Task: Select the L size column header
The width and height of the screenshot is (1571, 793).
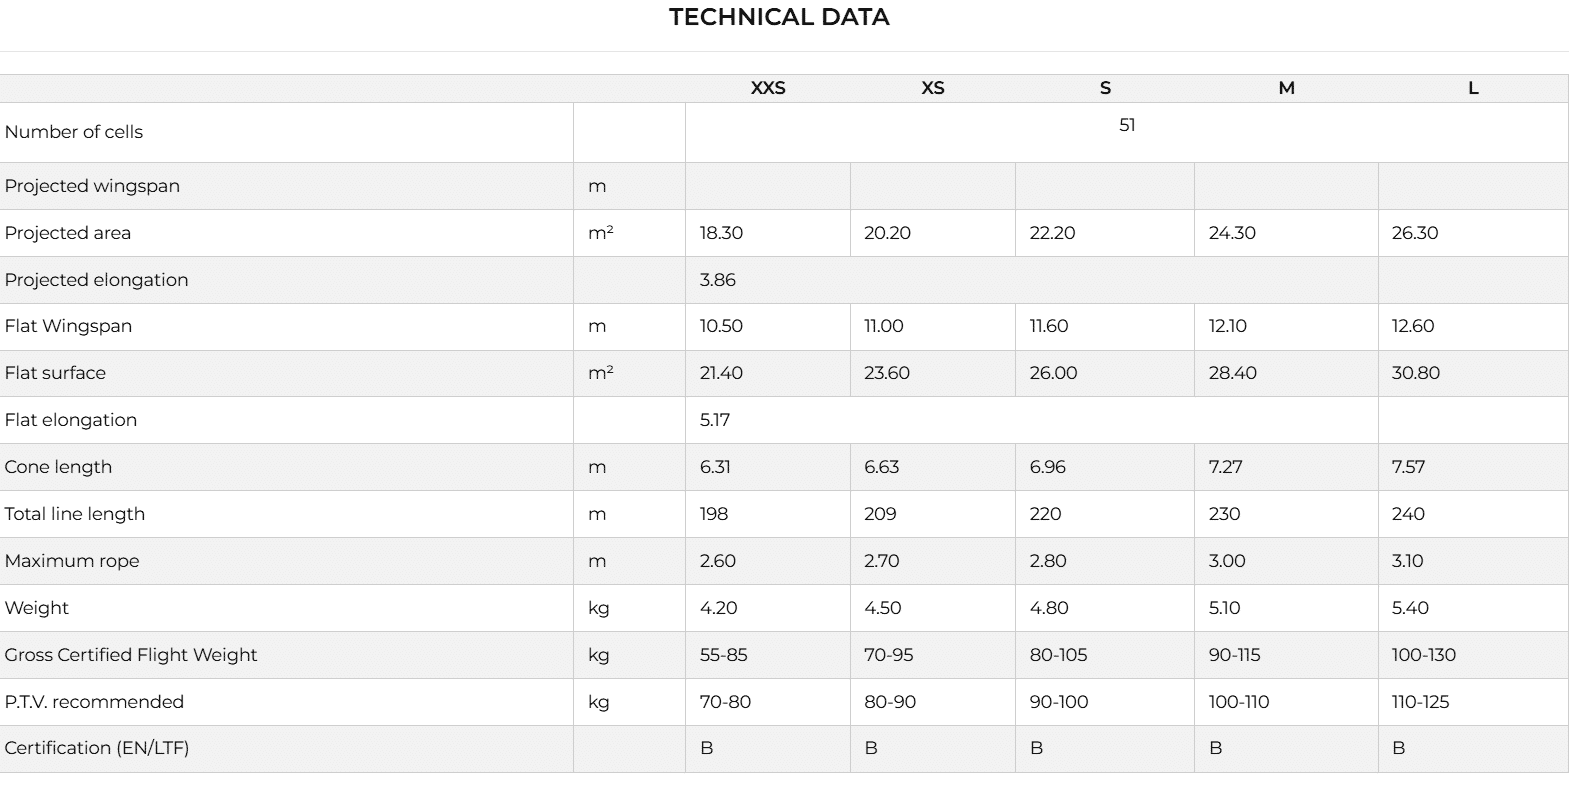Action: point(1473,88)
